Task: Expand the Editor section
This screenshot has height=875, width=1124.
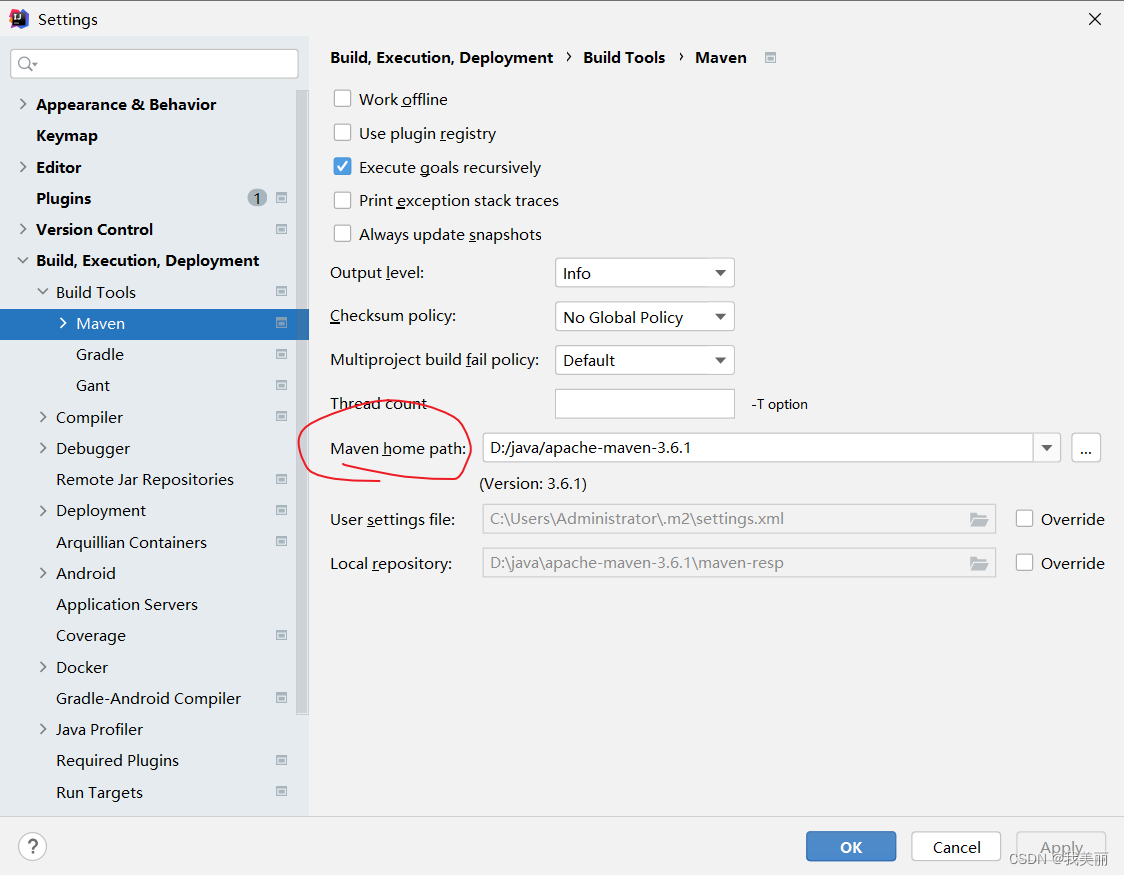Action: coord(23,167)
